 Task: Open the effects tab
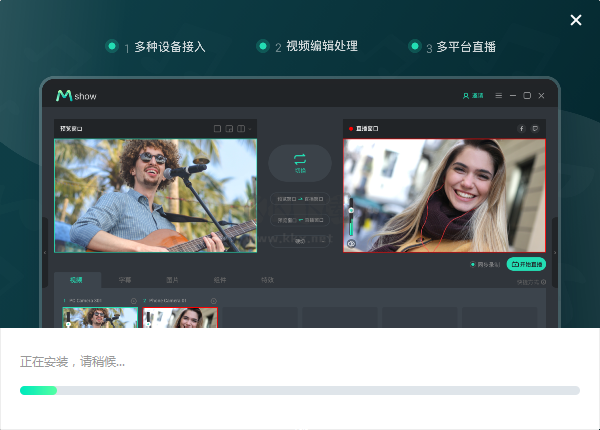[x=267, y=280]
